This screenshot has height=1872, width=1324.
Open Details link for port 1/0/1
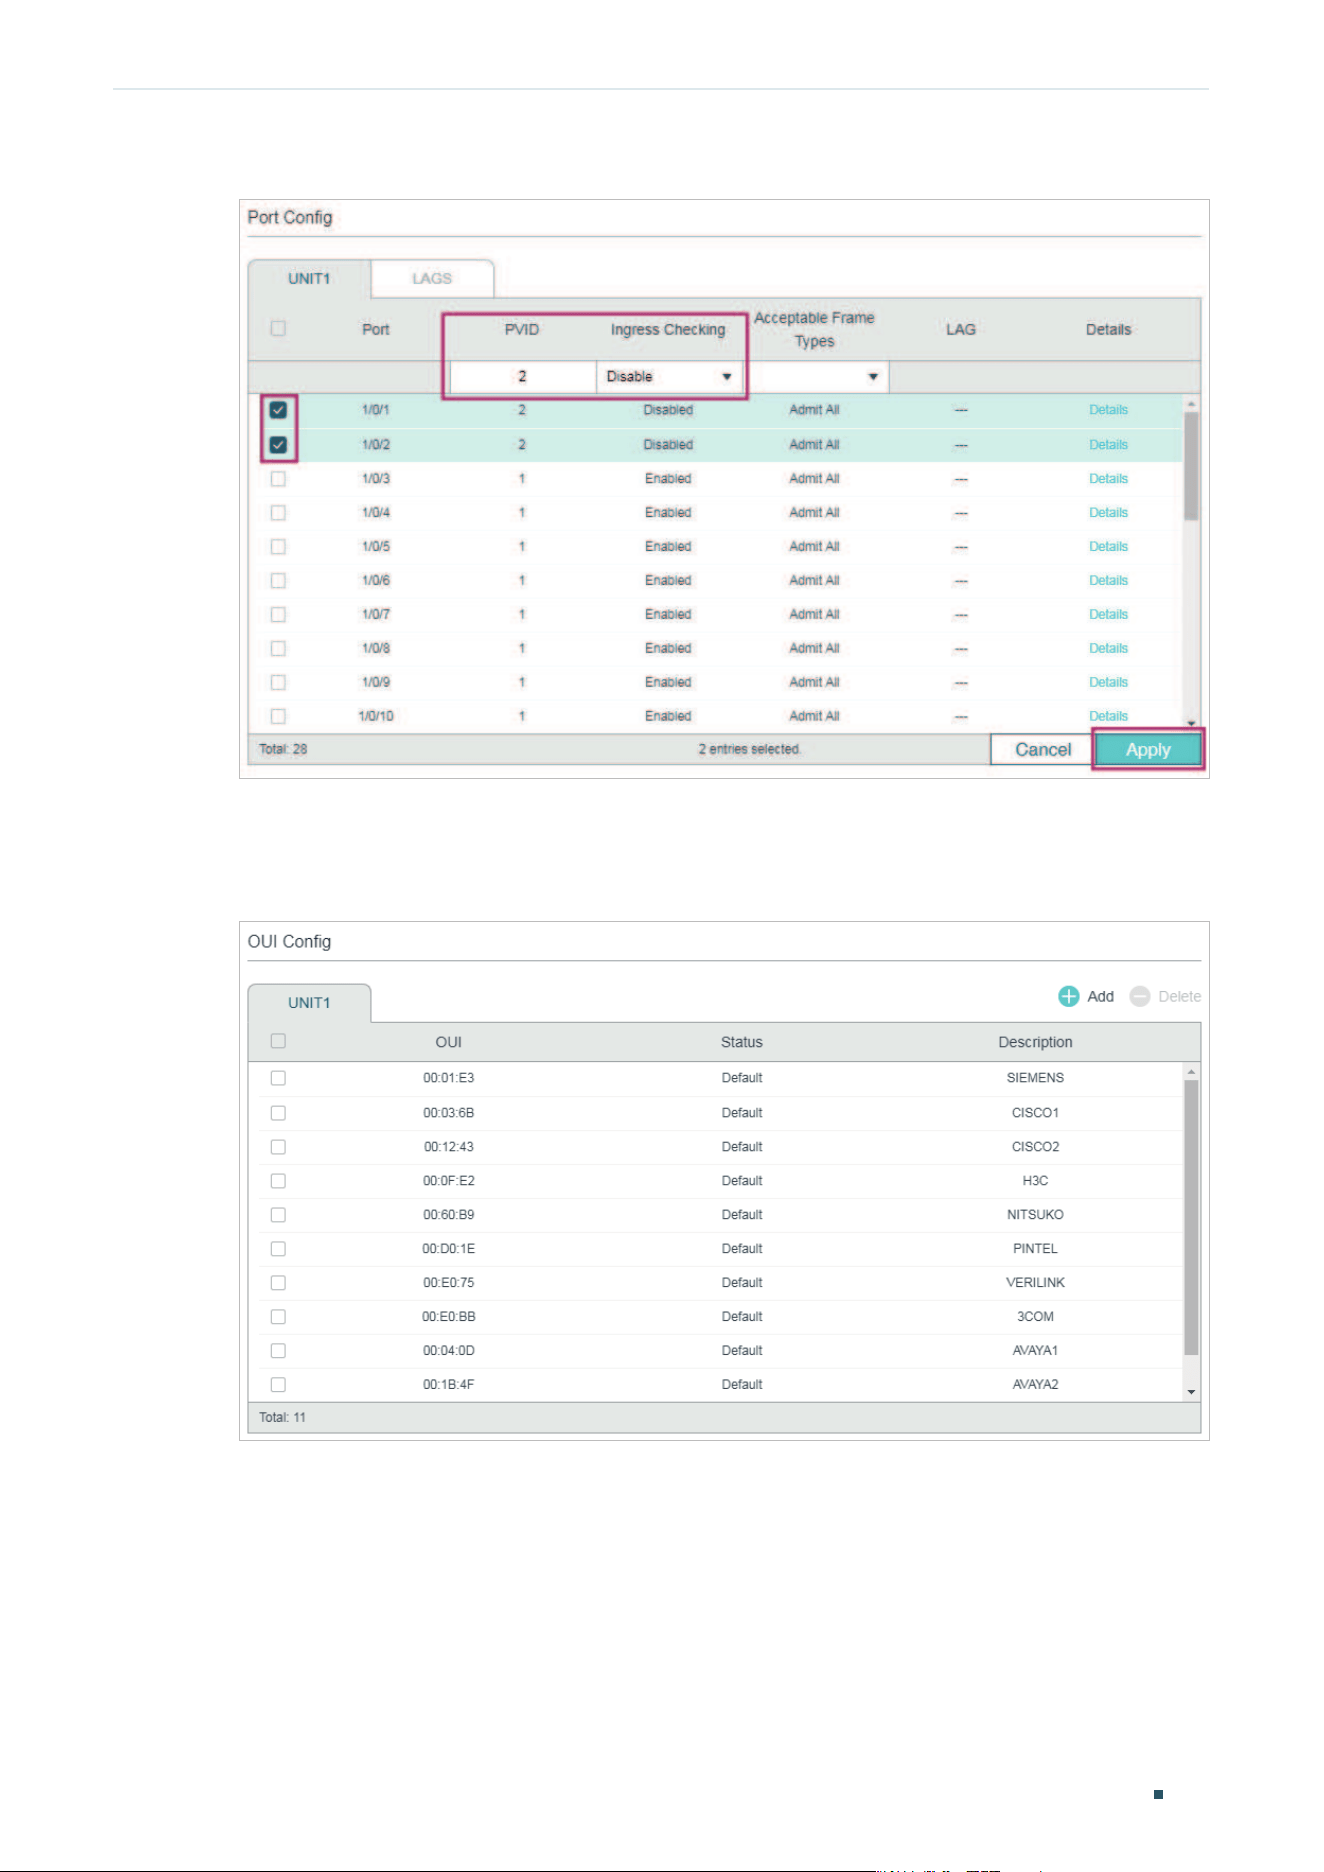1108,410
